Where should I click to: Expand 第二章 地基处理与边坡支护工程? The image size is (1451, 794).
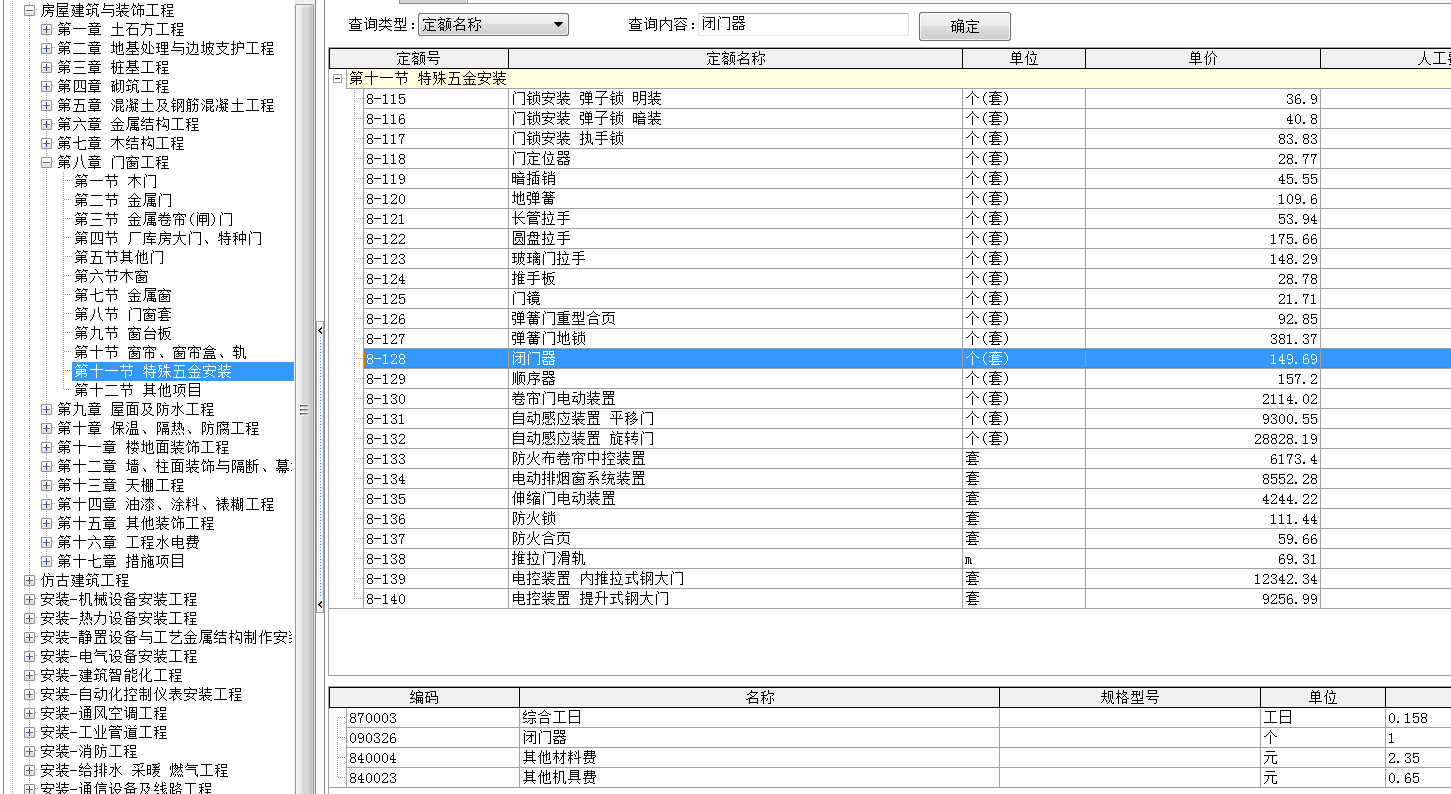tap(46, 48)
